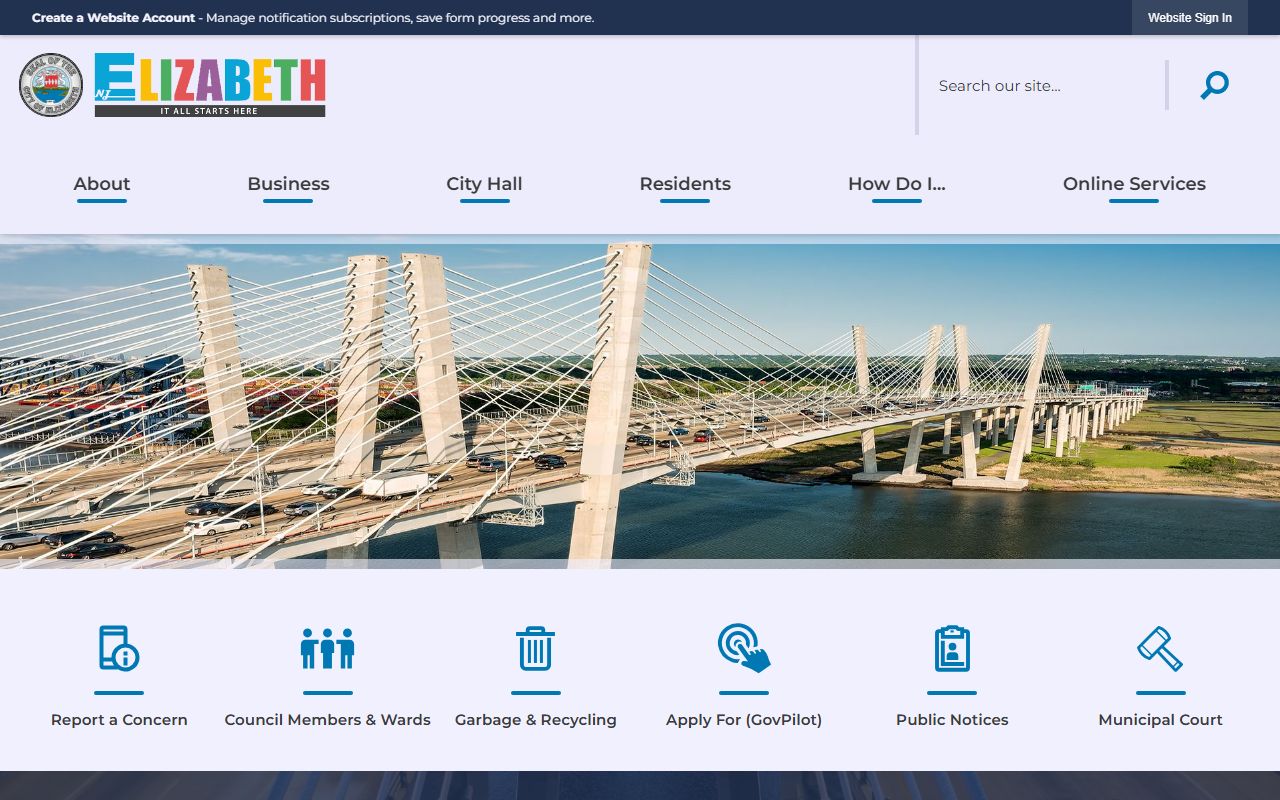Click the Elizabeth NJ colorful logo
1280x800 pixels.
(210, 85)
